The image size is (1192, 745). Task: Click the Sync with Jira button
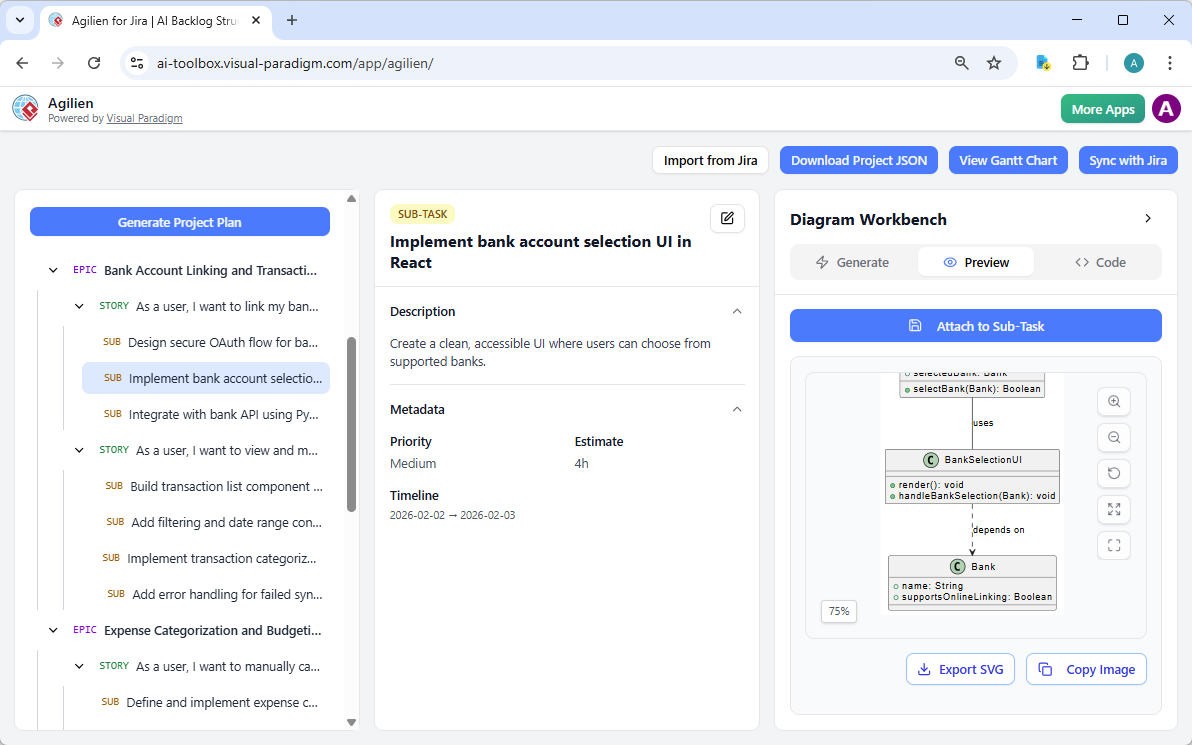tap(1128, 160)
